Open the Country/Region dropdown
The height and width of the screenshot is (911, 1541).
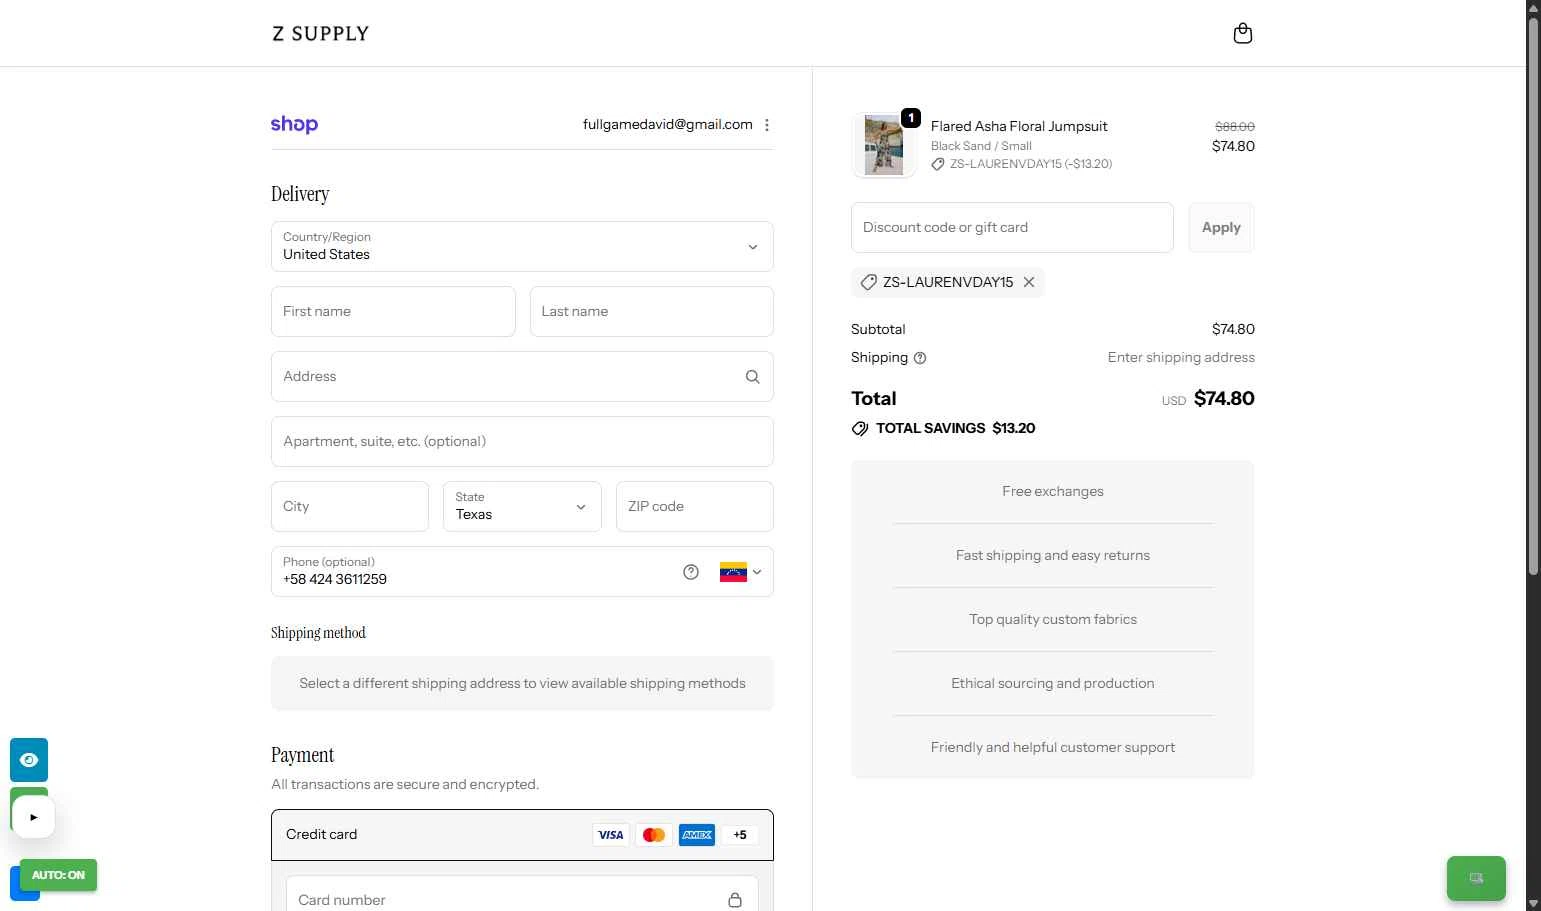coord(522,246)
